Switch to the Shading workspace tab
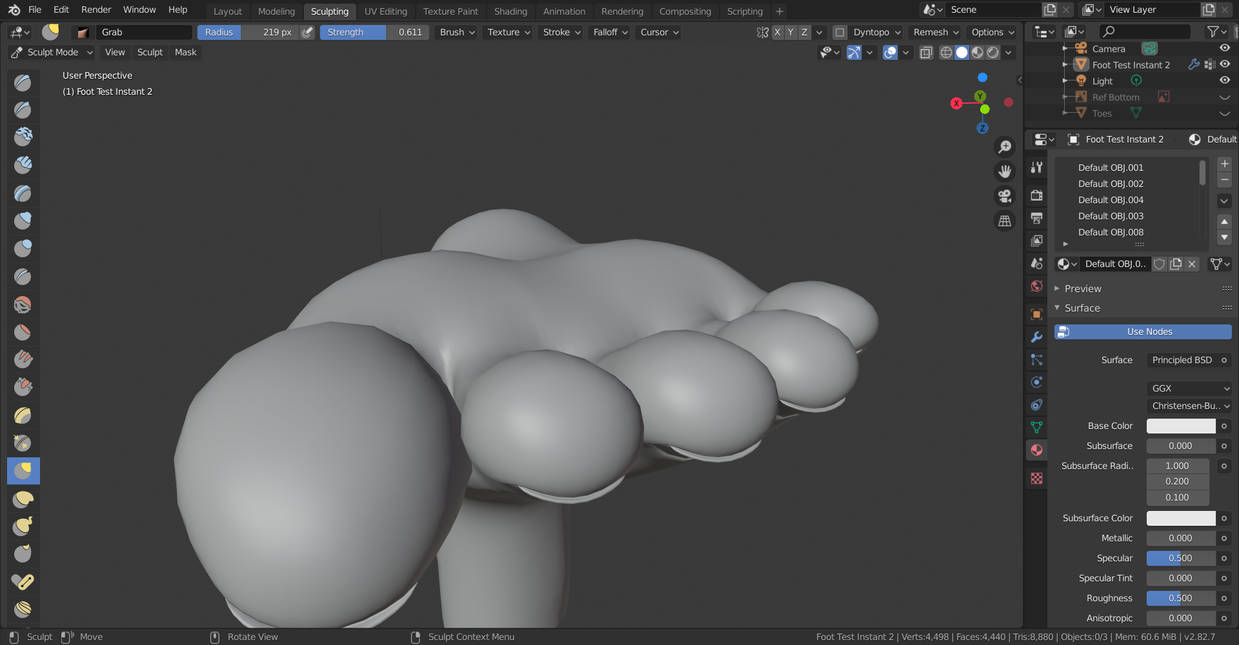Image resolution: width=1239 pixels, height=645 pixels. [x=510, y=11]
